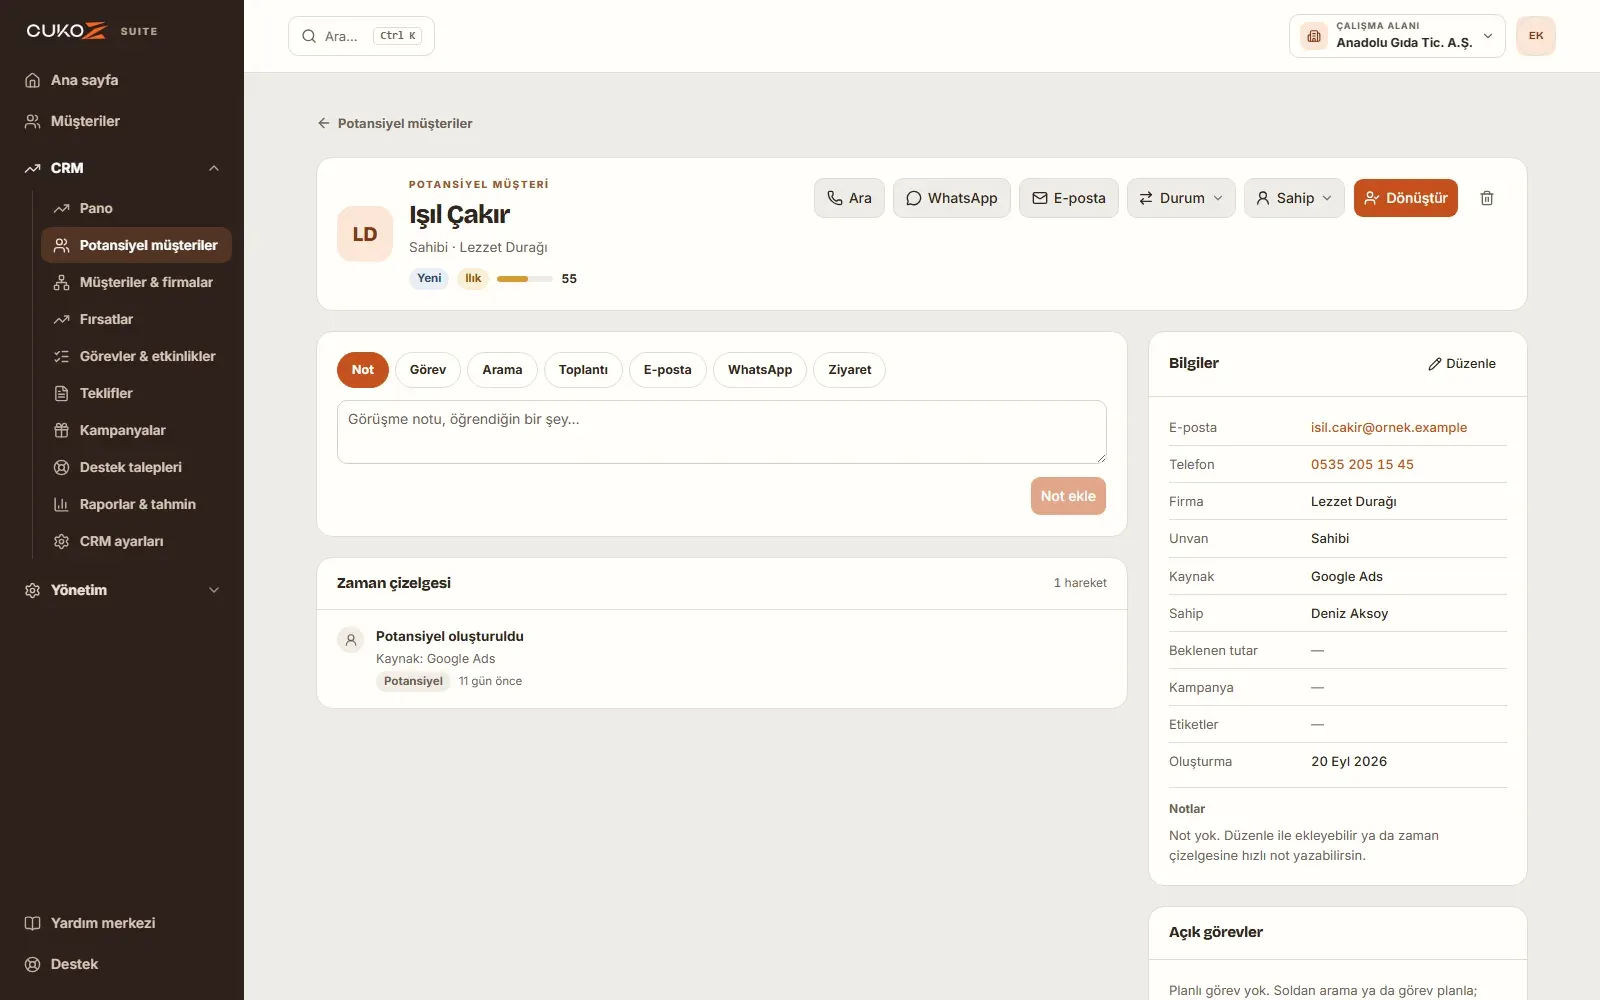Click the EK user avatar
The width and height of the screenshot is (1600, 1000).
(1536, 36)
